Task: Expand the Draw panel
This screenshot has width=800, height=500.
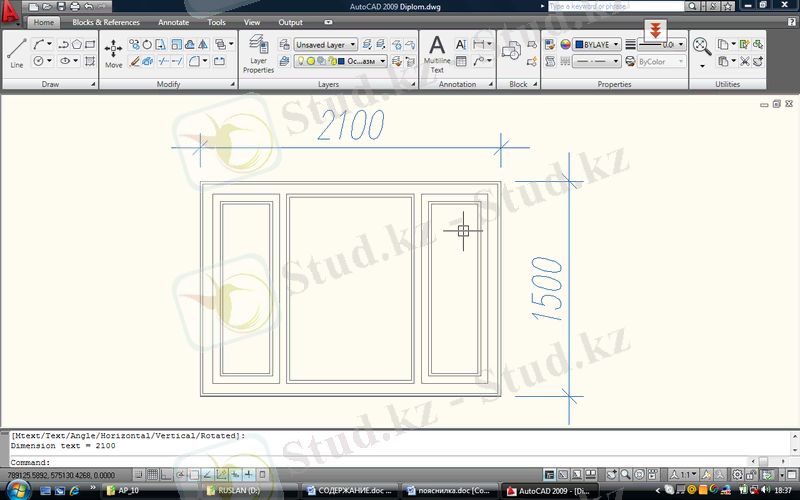Action: click(x=93, y=84)
